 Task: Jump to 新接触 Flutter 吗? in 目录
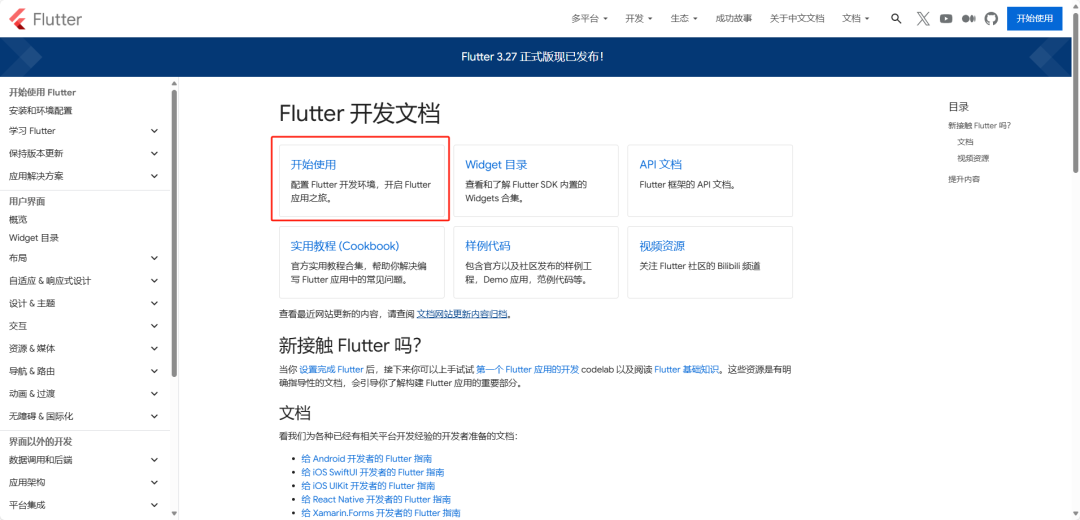(979, 125)
